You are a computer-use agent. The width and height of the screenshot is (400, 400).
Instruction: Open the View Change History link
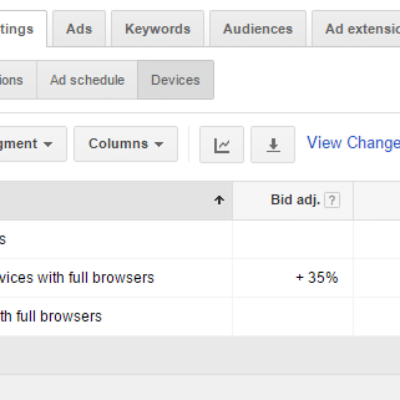pos(353,143)
